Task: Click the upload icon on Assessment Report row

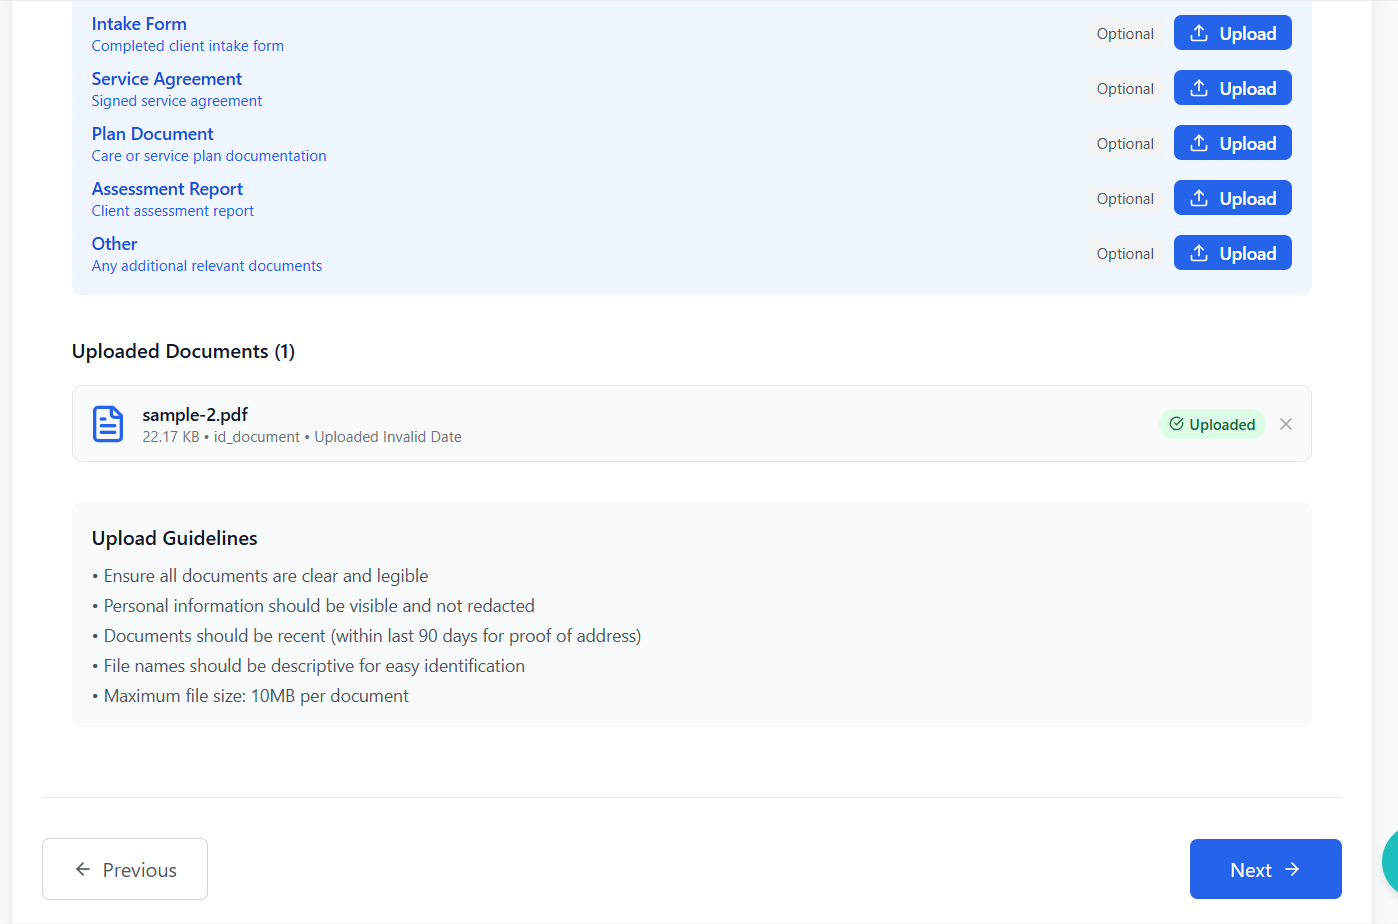Action: coord(1199,197)
